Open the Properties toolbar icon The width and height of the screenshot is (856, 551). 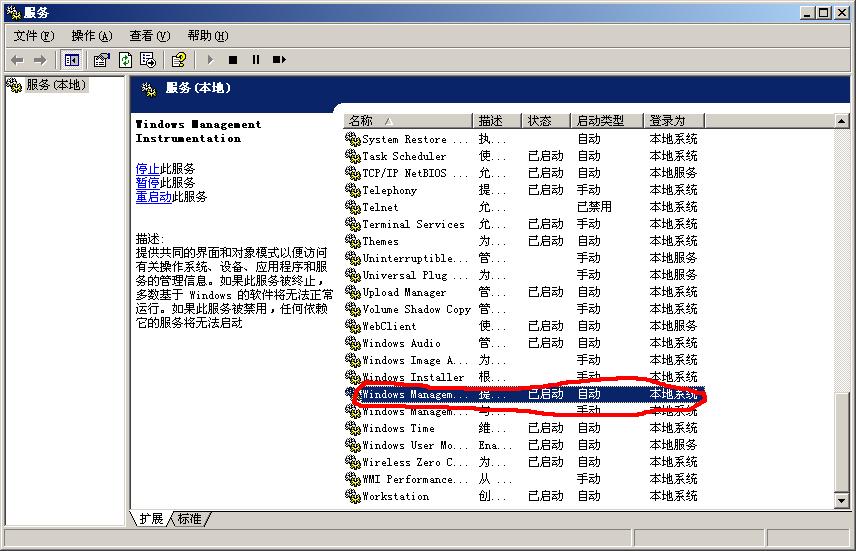point(102,60)
